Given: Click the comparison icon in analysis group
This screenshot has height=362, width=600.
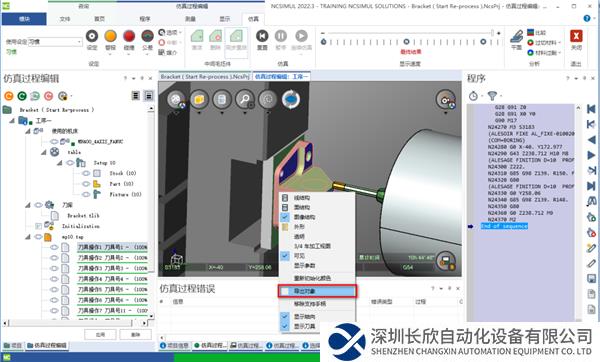Looking at the screenshot, I should point(530,33).
